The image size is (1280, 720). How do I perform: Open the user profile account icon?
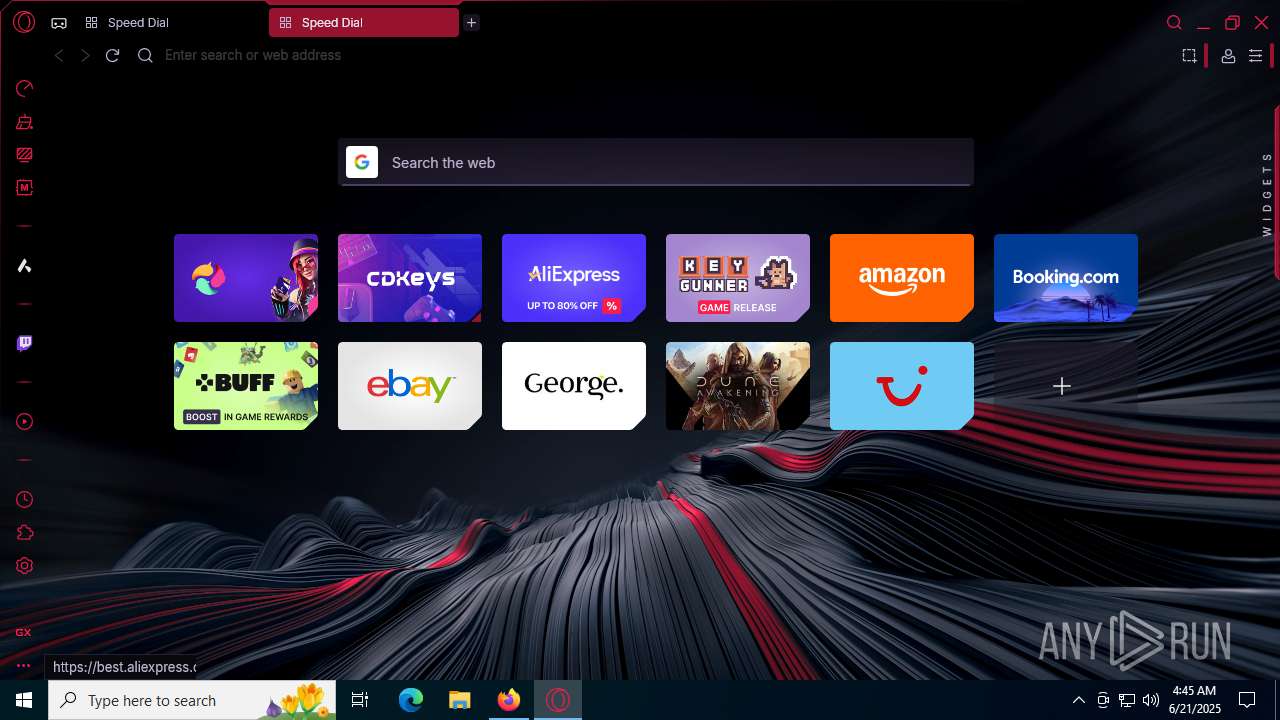point(1228,57)
